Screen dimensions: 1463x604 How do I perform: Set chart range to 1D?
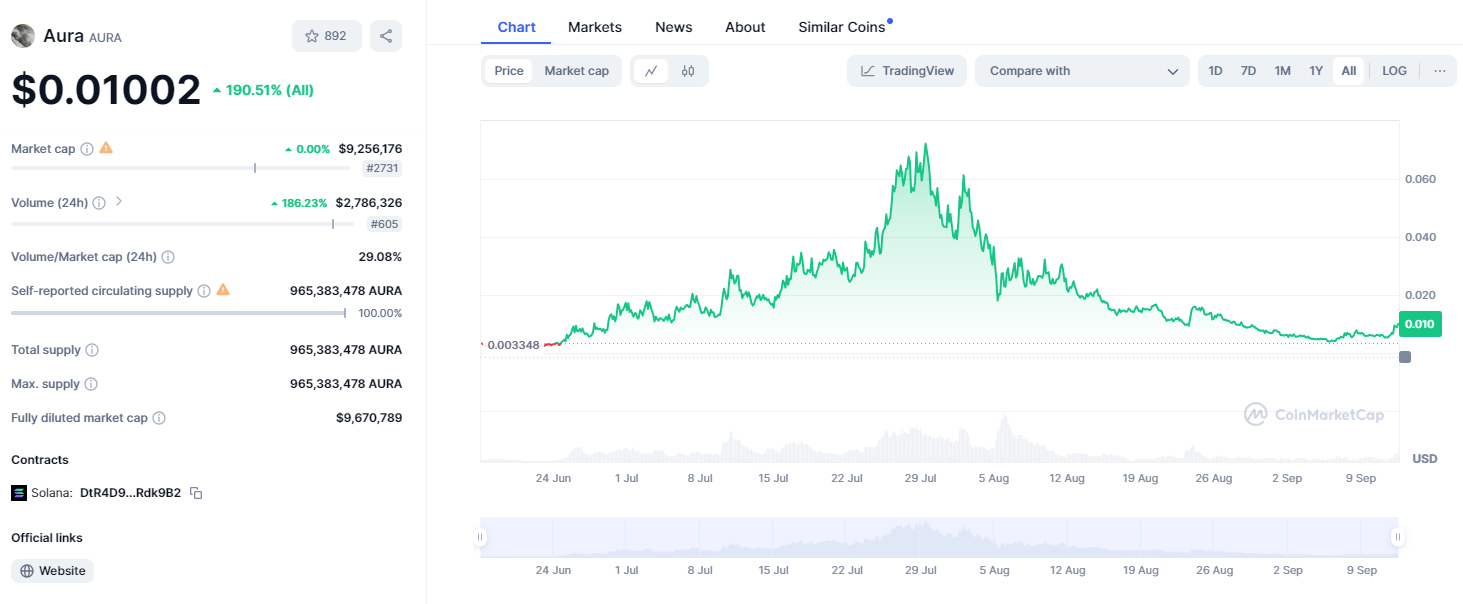(1215, 71)
